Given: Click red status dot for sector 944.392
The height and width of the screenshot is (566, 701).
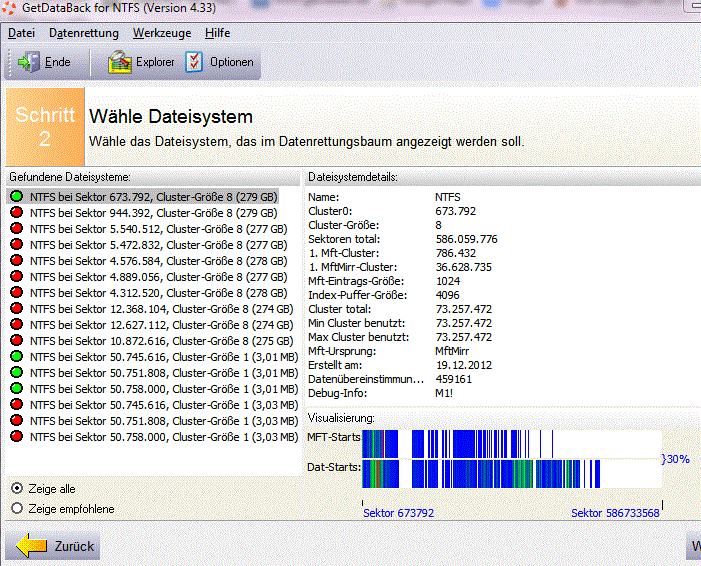Looking at the screenshot, I should coord(16,213).
